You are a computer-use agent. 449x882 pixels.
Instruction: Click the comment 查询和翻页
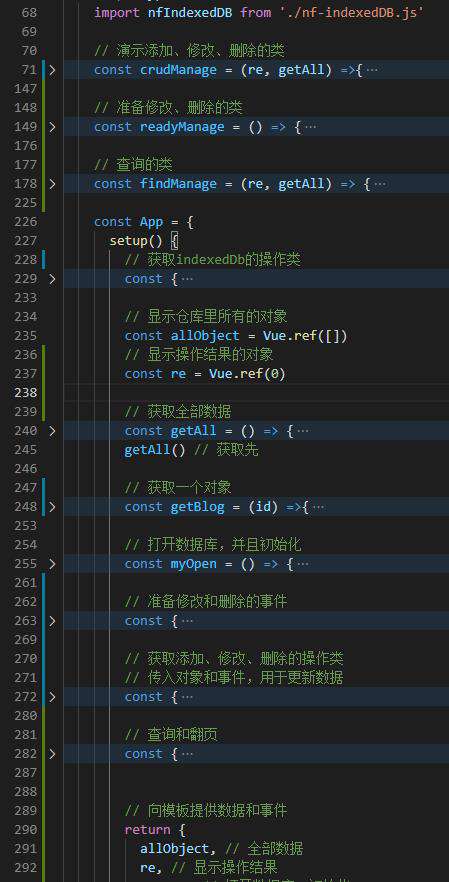pos(171,735)
